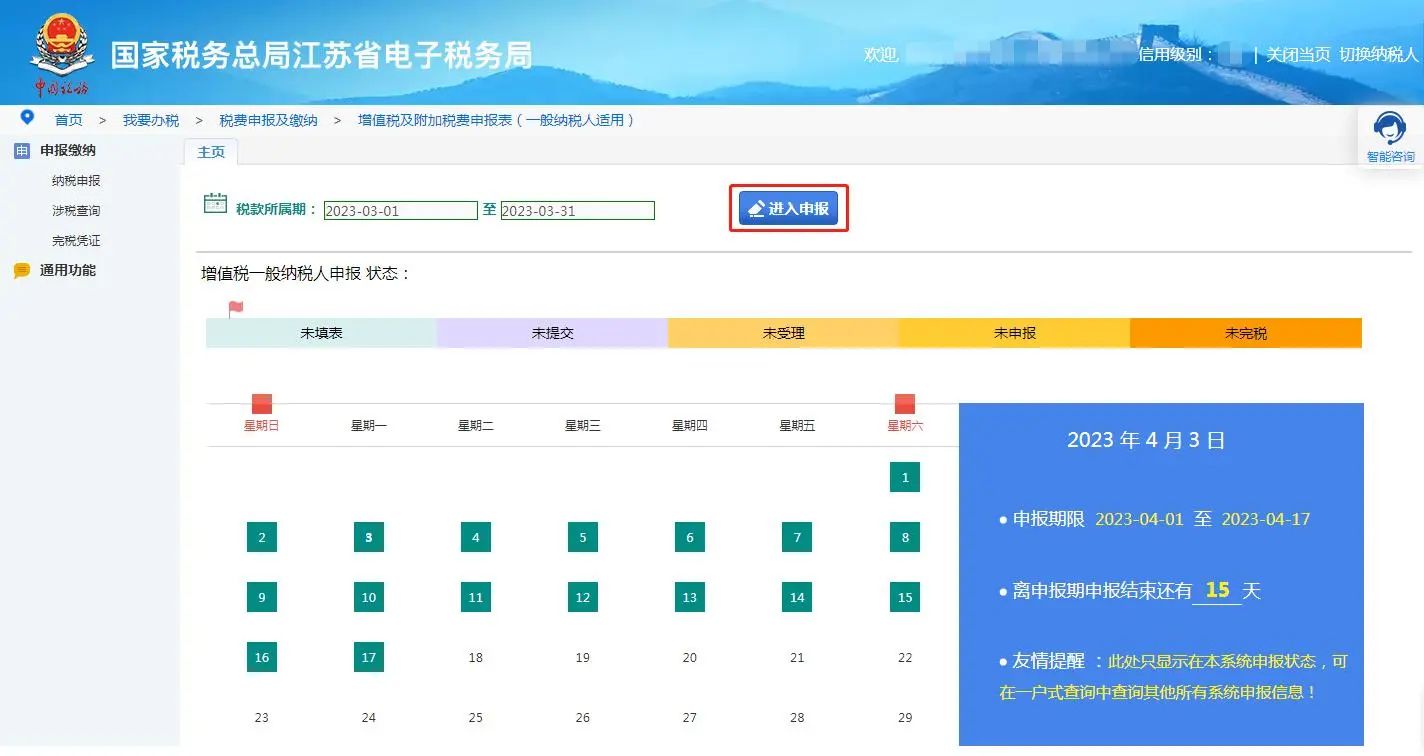Click the 星期五 column header
Viewport: 1424px width, 756px height.
point(797,426)
